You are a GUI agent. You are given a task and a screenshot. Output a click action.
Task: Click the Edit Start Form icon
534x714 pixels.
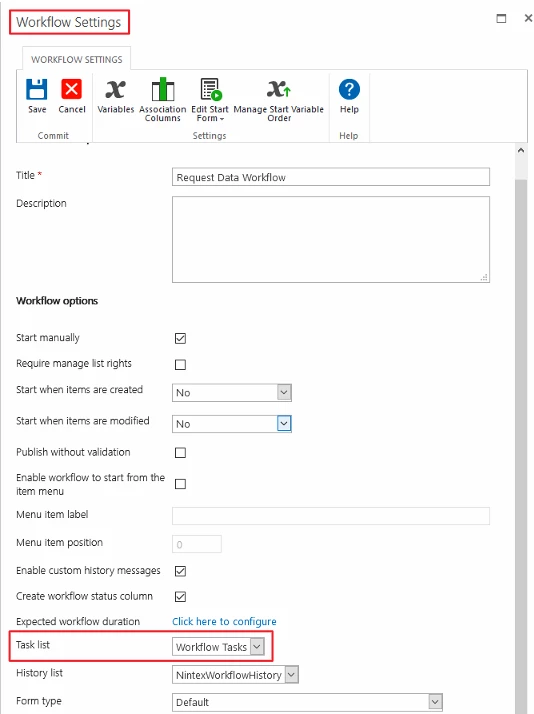click(211, 89)
